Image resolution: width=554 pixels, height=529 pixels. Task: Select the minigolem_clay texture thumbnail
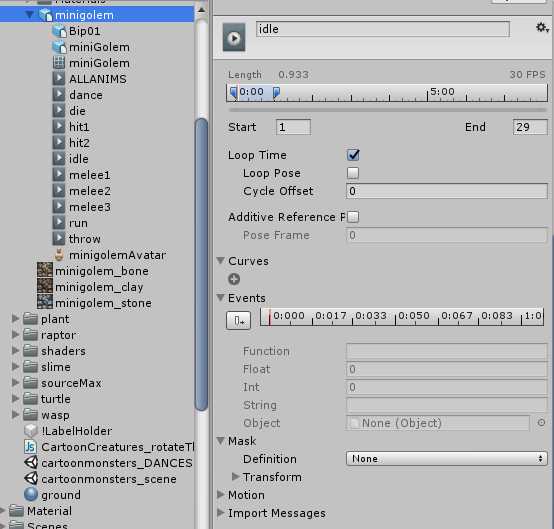pyautogui.click(x=45, y=287)
